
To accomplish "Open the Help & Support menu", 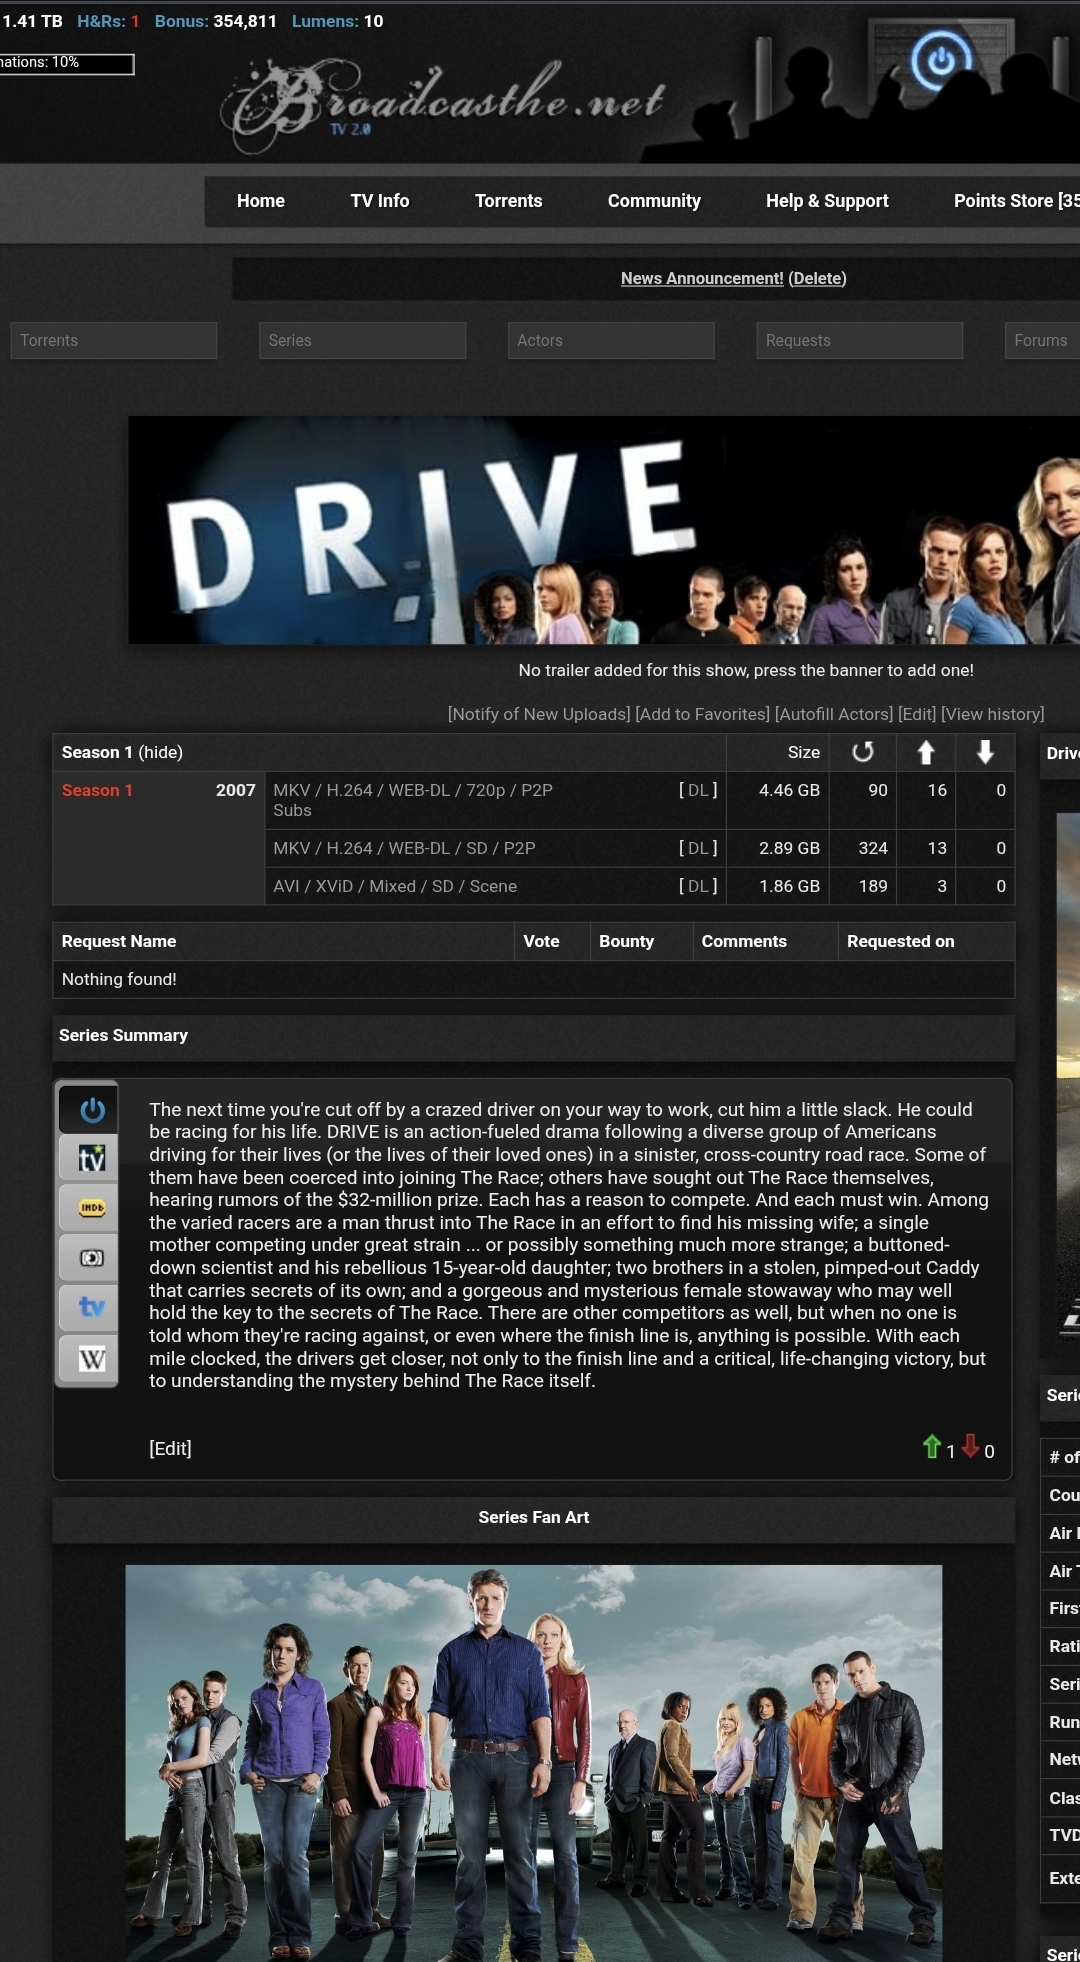I will pyautogui.click(x=827, y=201).
